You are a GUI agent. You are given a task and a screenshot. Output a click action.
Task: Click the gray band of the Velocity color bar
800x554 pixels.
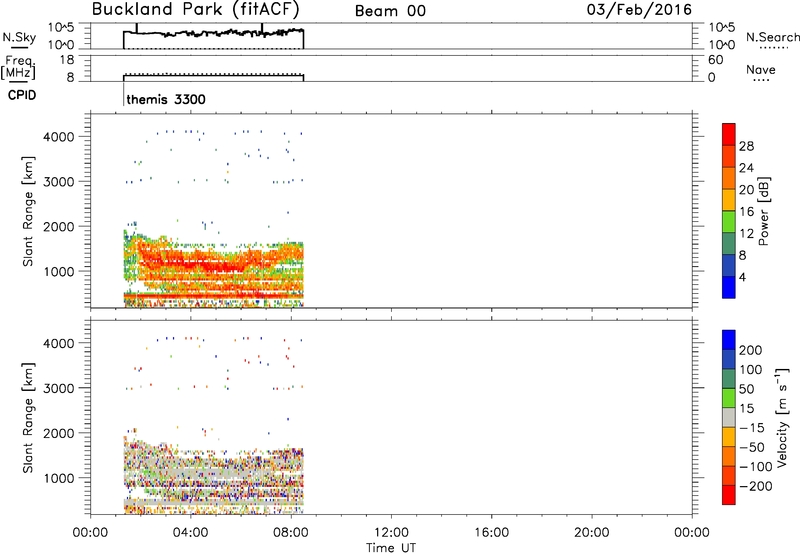point(729,418)
